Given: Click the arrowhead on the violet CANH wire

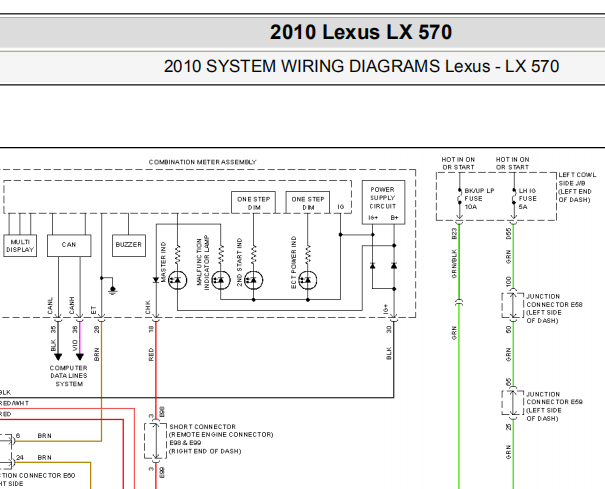Looking at the screenshot, I should [x=79, y=357].
